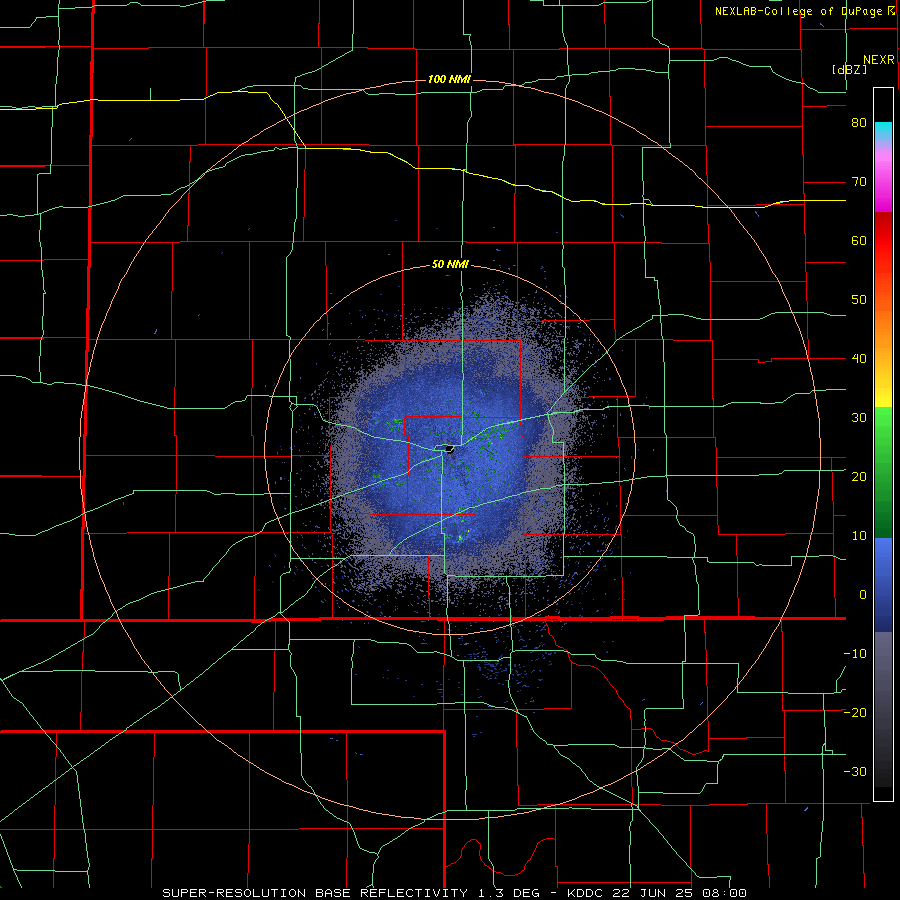This screenshot has width=900, height=900.
Task: Click the 0 dBZ scale value
Action: coord(863,595)
